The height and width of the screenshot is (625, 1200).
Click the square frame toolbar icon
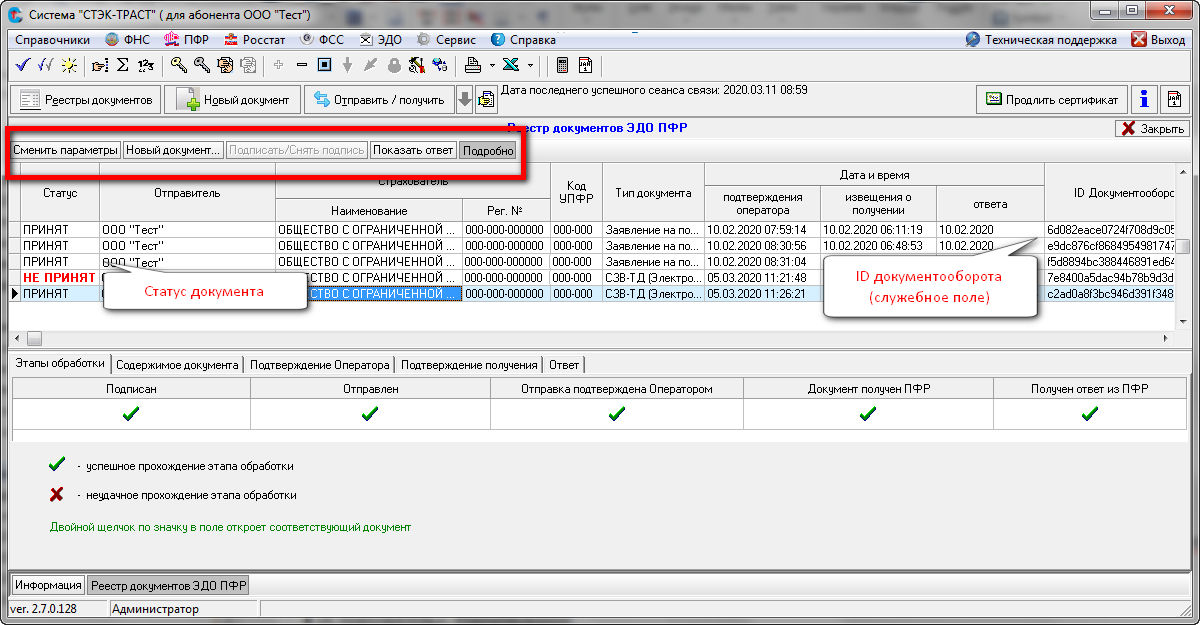click(324, 66)
